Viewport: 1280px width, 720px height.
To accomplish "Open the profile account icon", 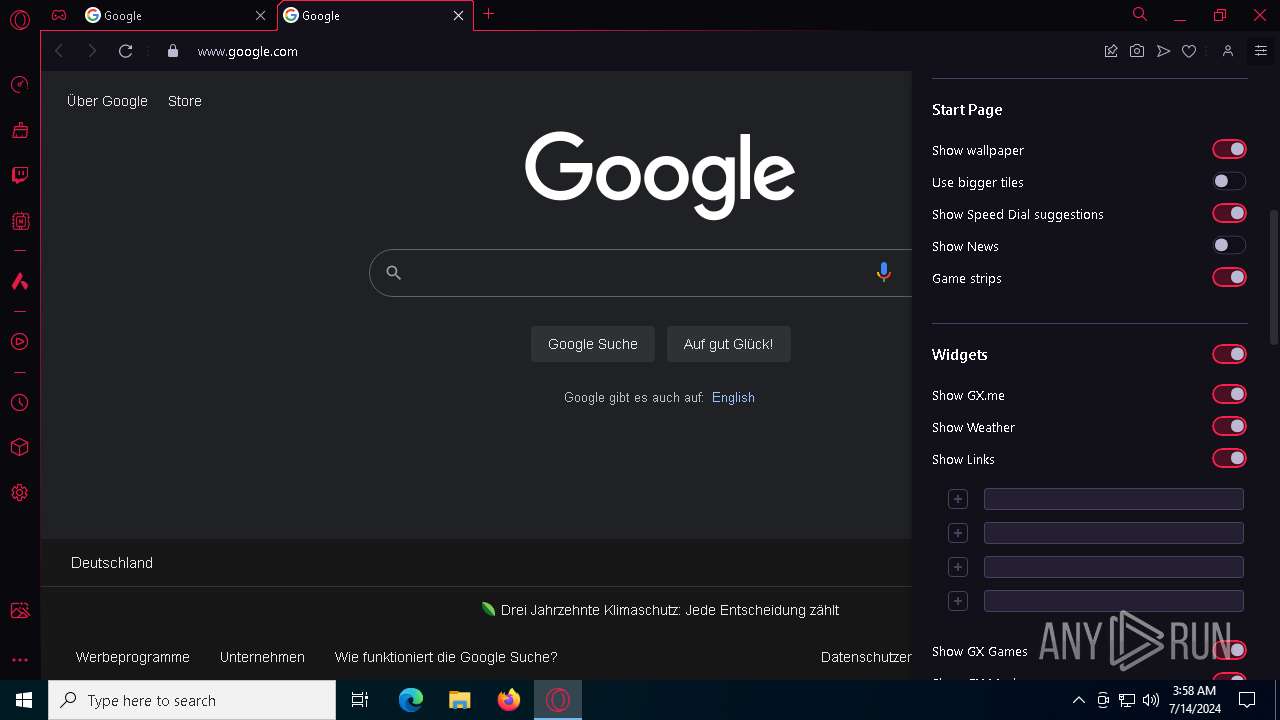I will (1228, 51).
